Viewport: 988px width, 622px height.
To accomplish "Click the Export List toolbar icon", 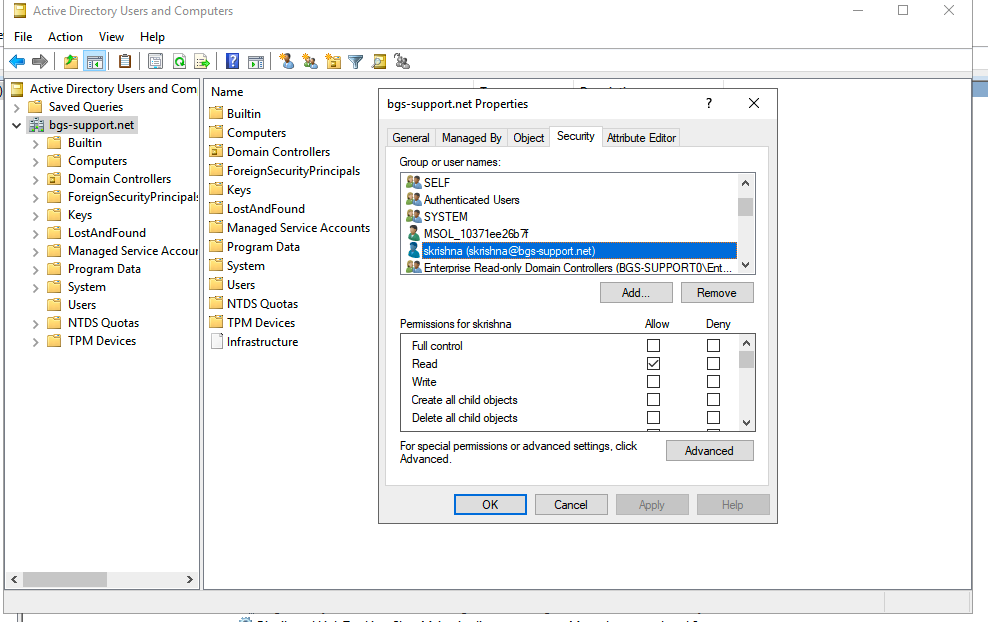I will tap(202, 62).
